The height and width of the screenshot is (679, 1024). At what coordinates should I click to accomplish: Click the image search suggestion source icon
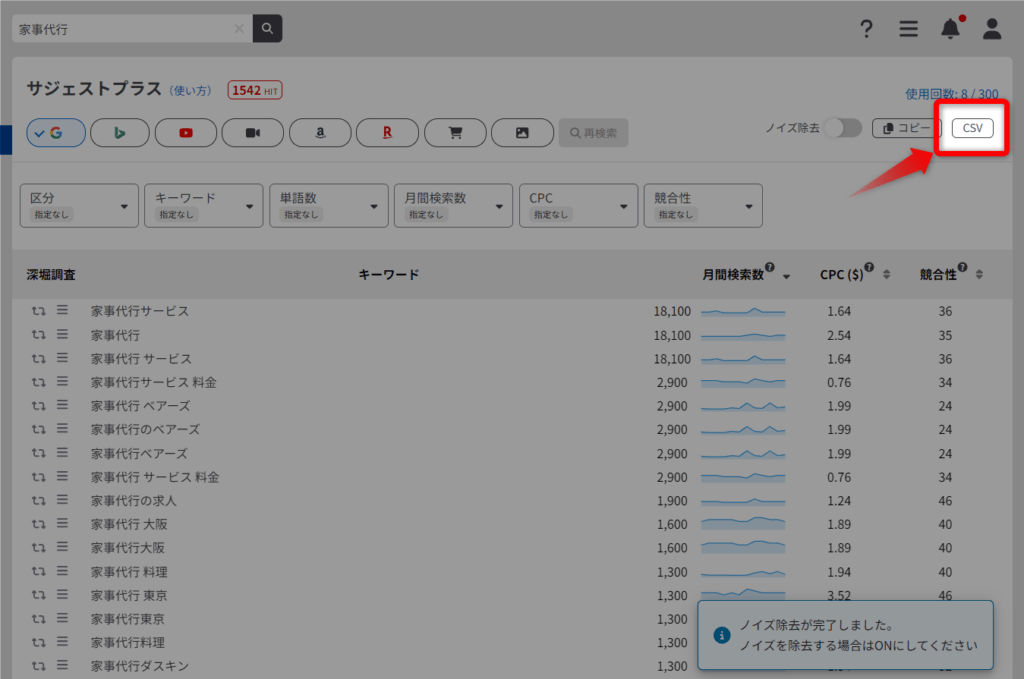point(522,132)
